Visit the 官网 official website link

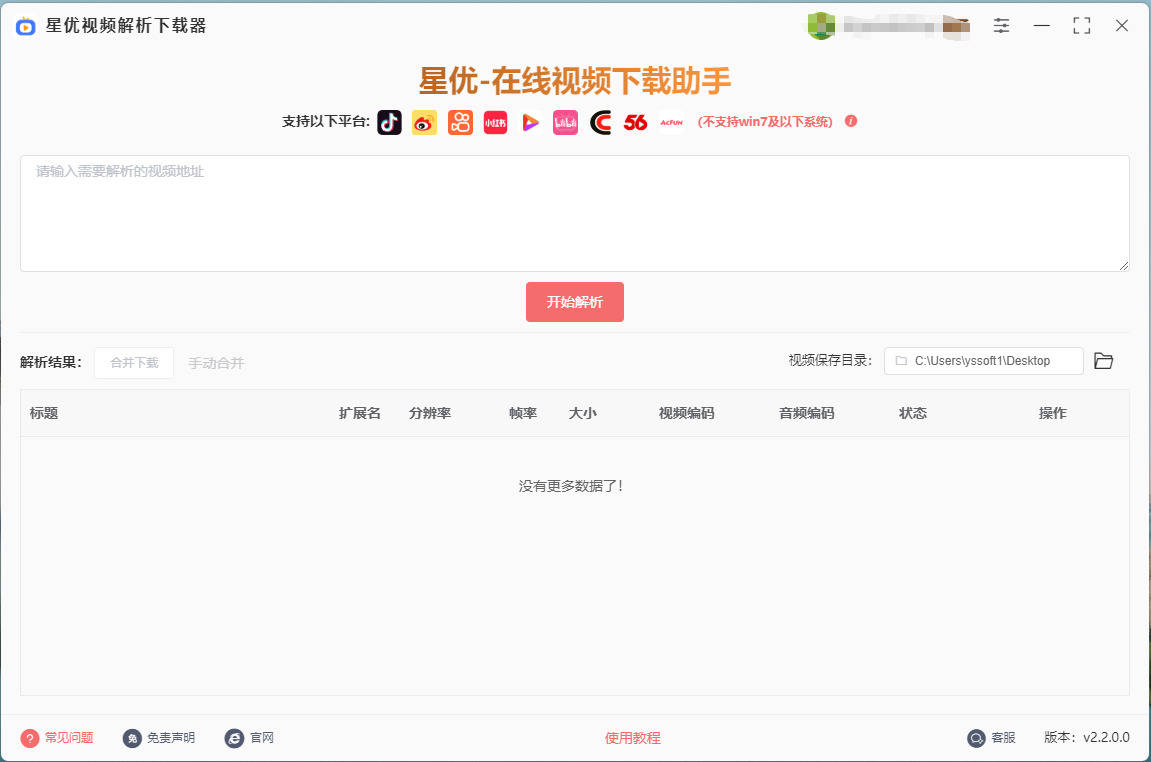coord(250,738)
